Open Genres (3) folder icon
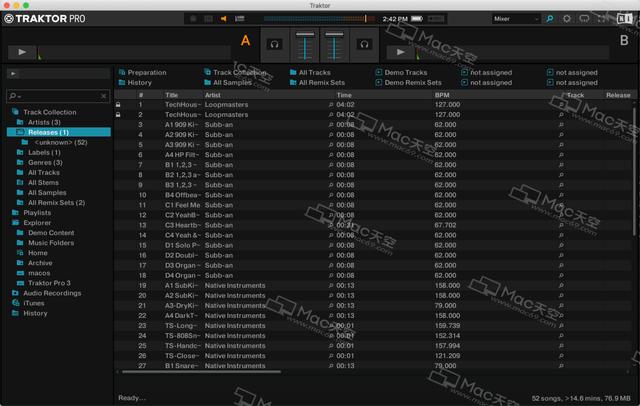640x406 pixels. pyautogui.click(x=20, y=162)
